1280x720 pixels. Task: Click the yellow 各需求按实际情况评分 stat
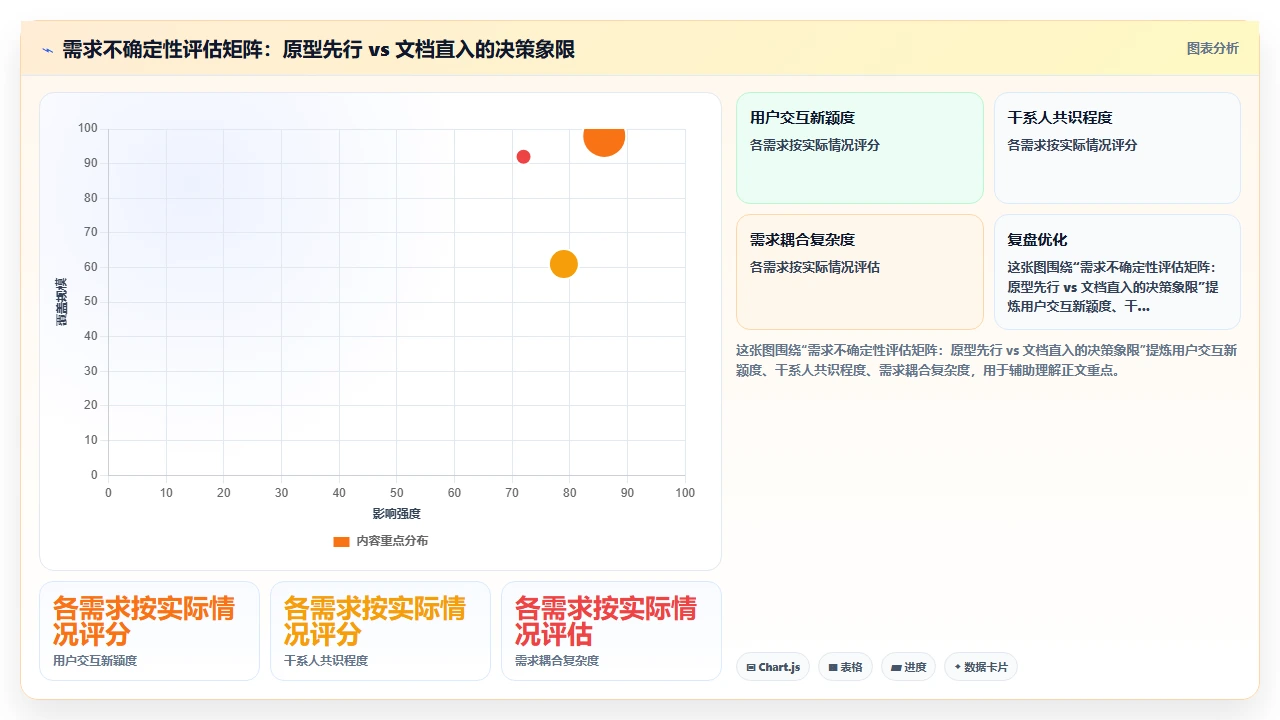click(375, 621)
